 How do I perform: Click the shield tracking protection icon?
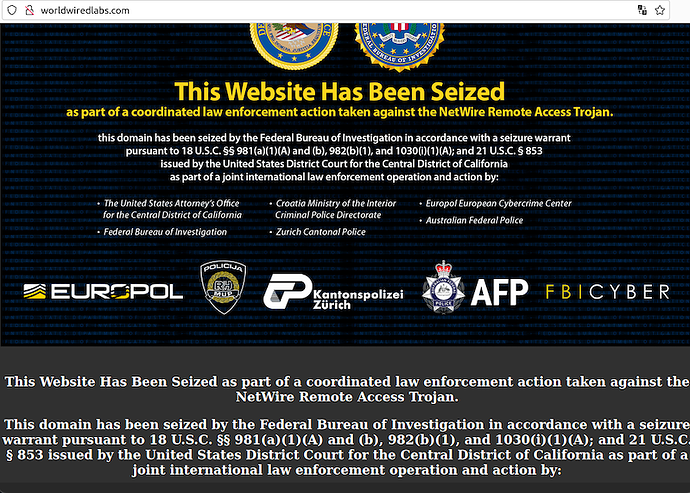pyautogui.click(x=12, y=10)
